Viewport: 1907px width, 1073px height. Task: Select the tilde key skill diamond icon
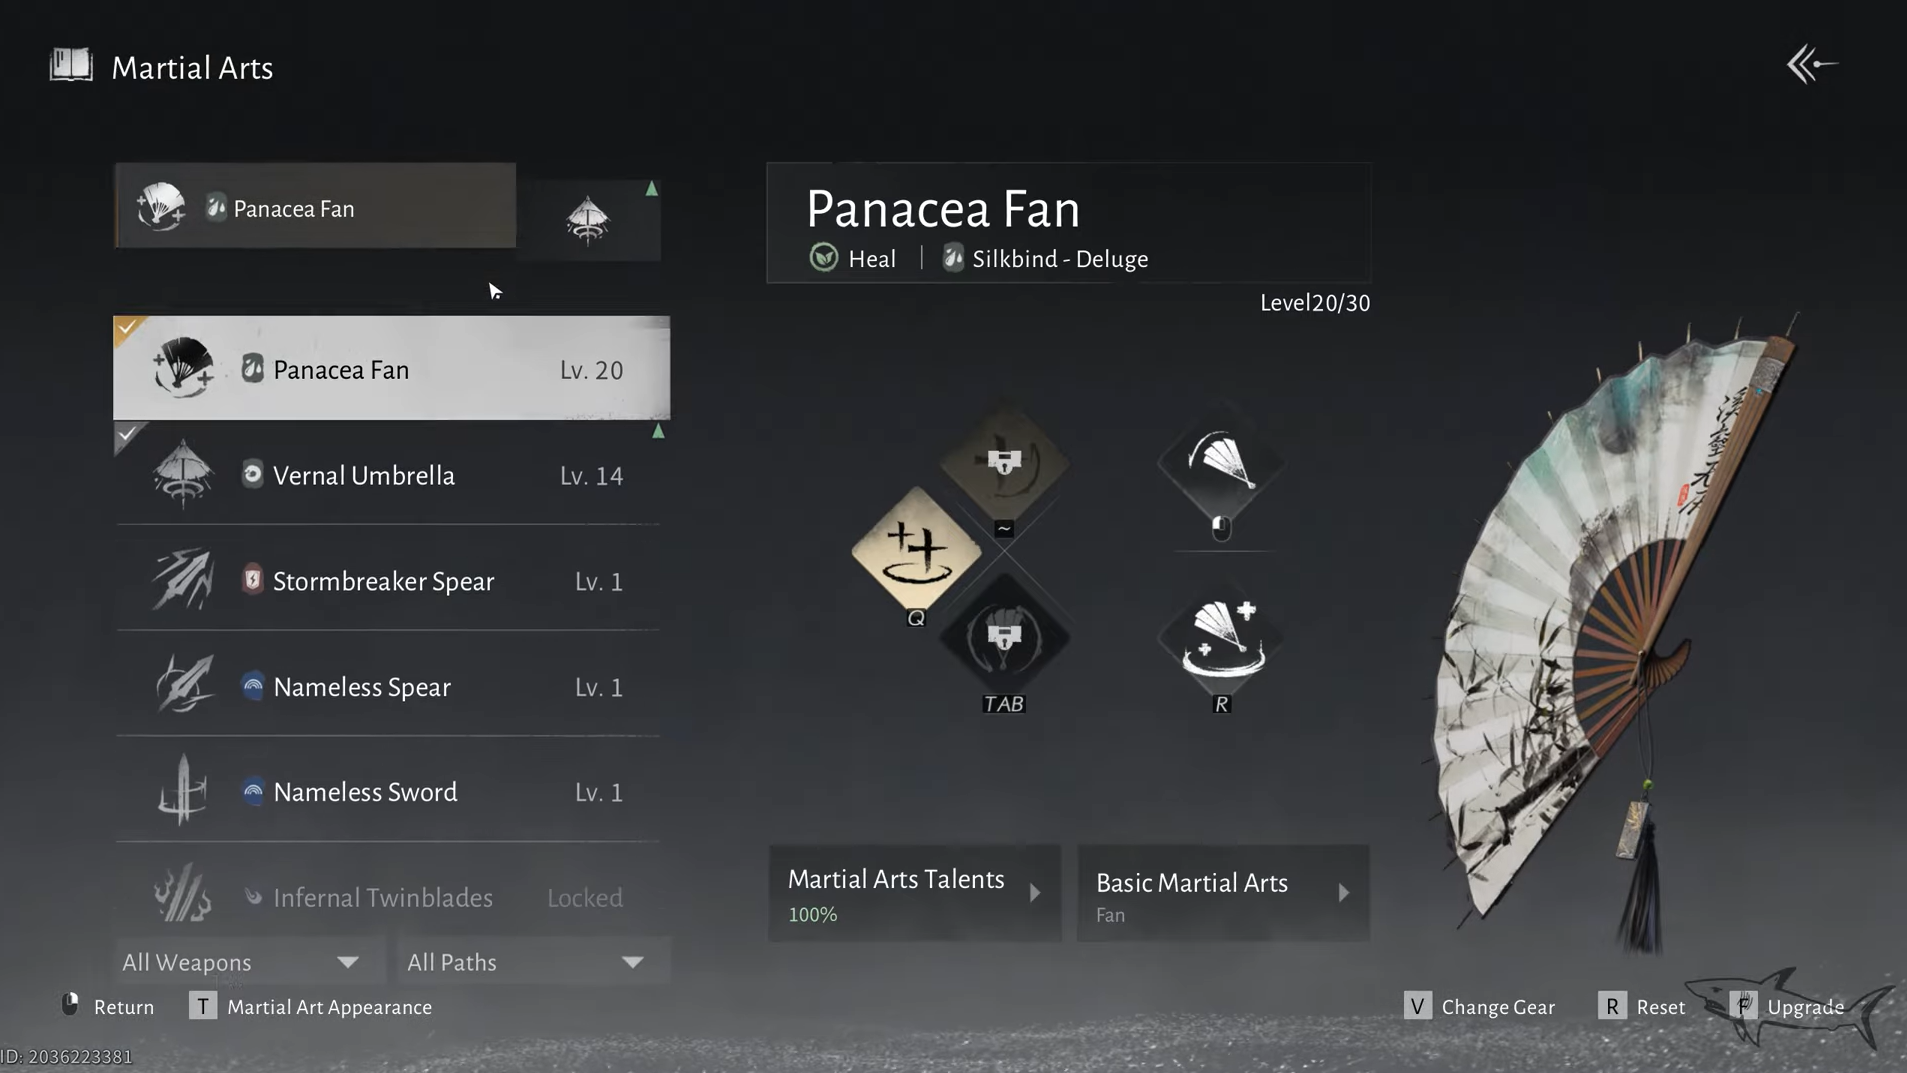coord(1004,463)
